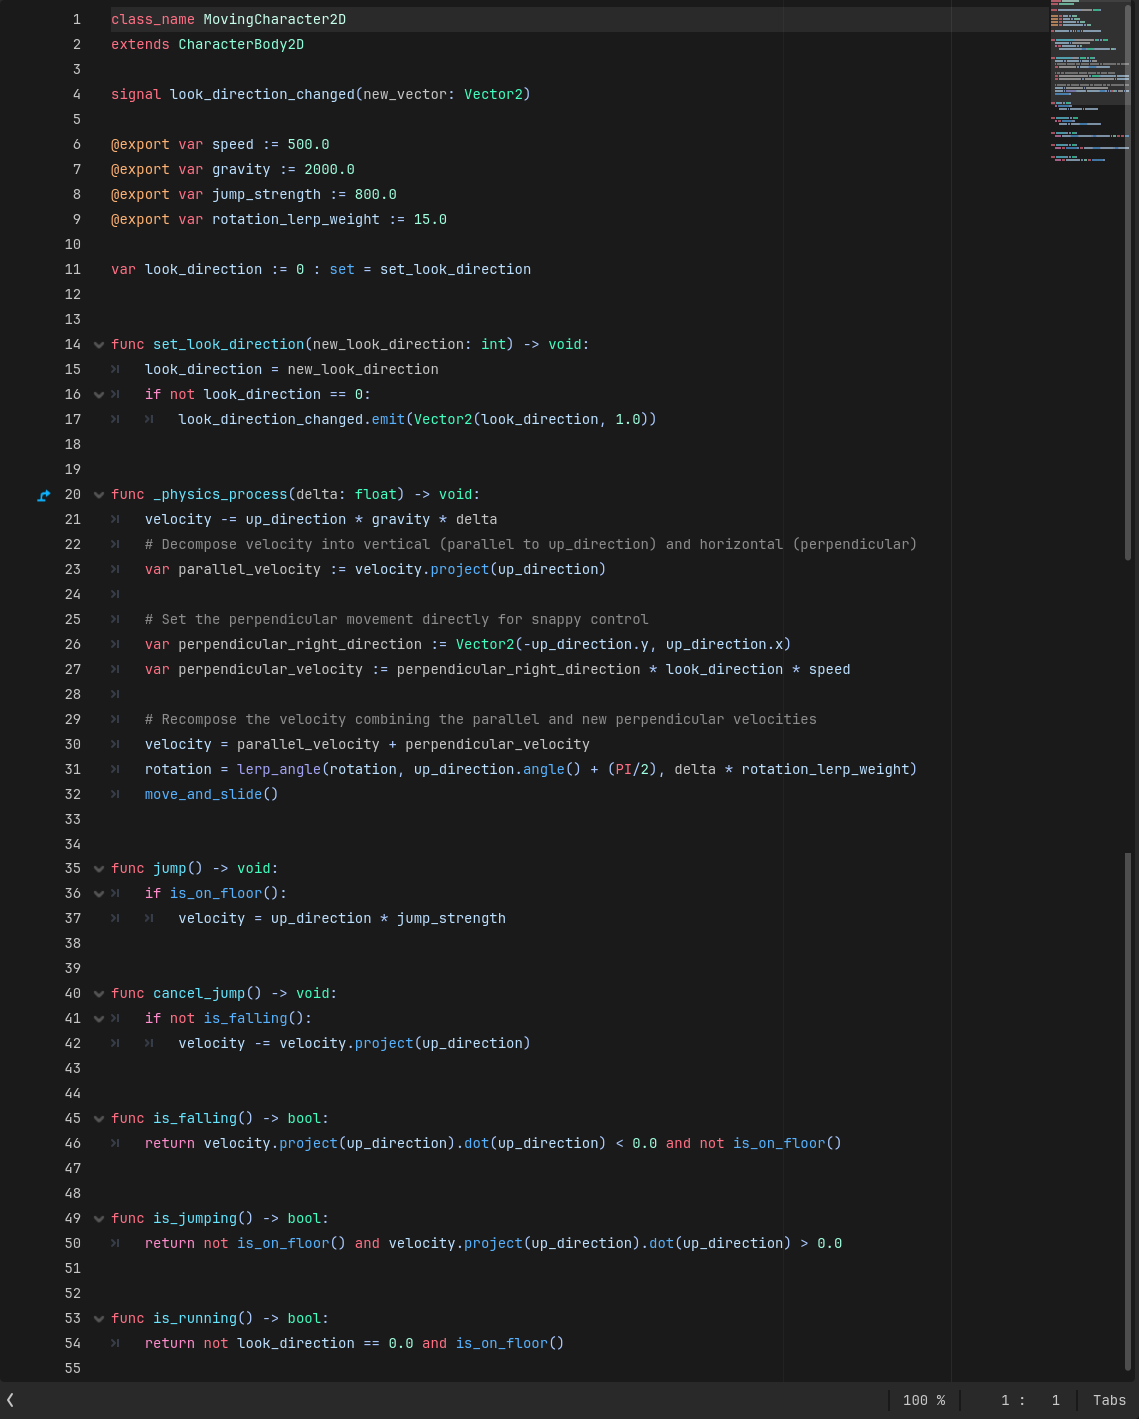Collapse the if not is_falling fold arrow
The image size is (1139, 1419).
[x=99, y=1019]
